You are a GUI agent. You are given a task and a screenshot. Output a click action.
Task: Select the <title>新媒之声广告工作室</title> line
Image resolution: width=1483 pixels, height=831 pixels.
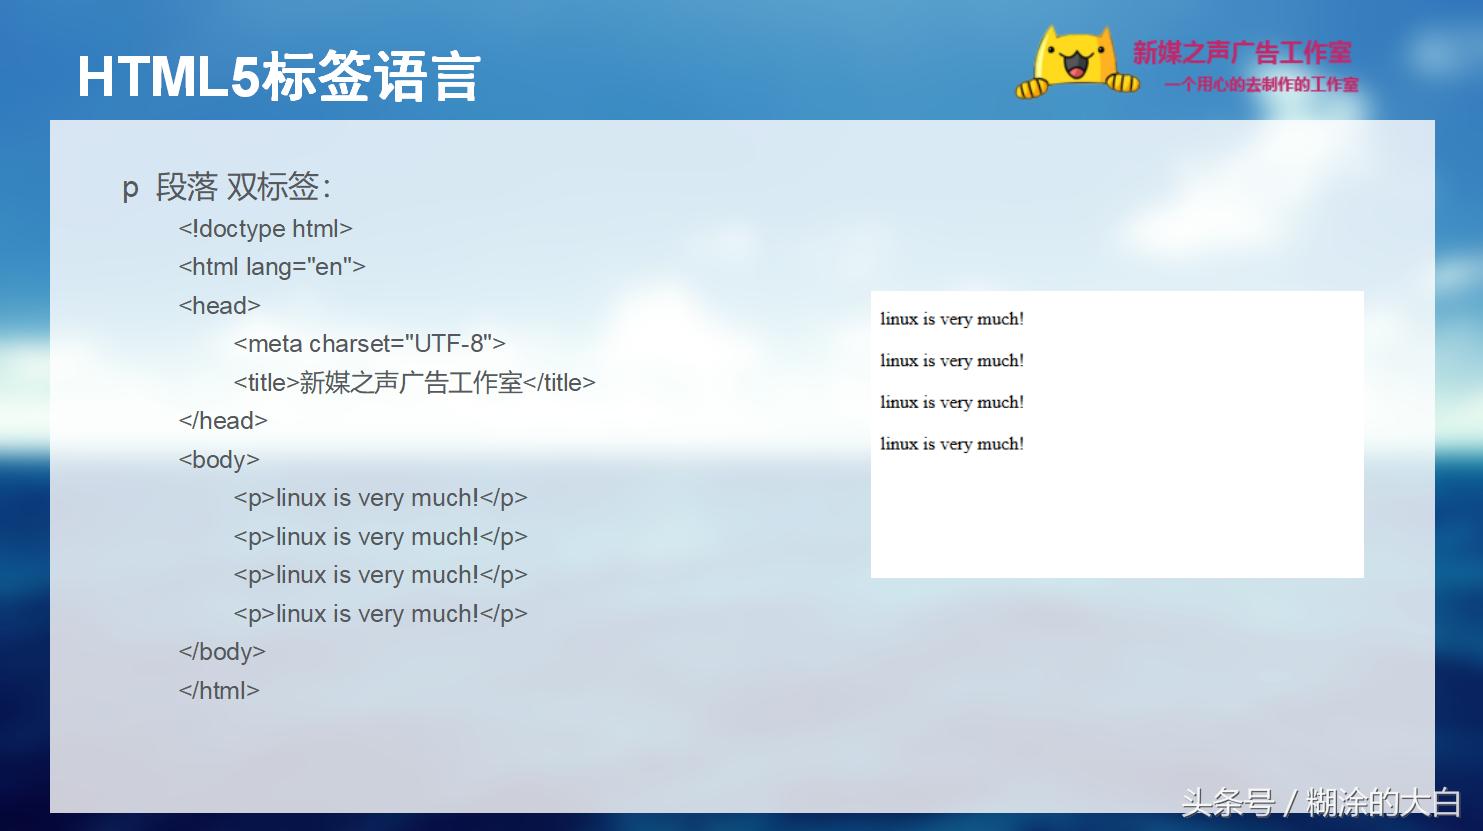[414, 382]
